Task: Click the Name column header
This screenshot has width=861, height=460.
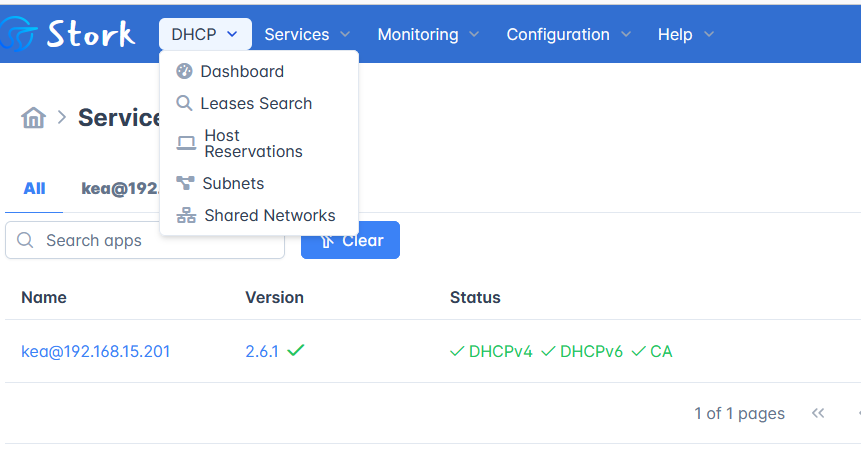Action: [x=44, y=298]
